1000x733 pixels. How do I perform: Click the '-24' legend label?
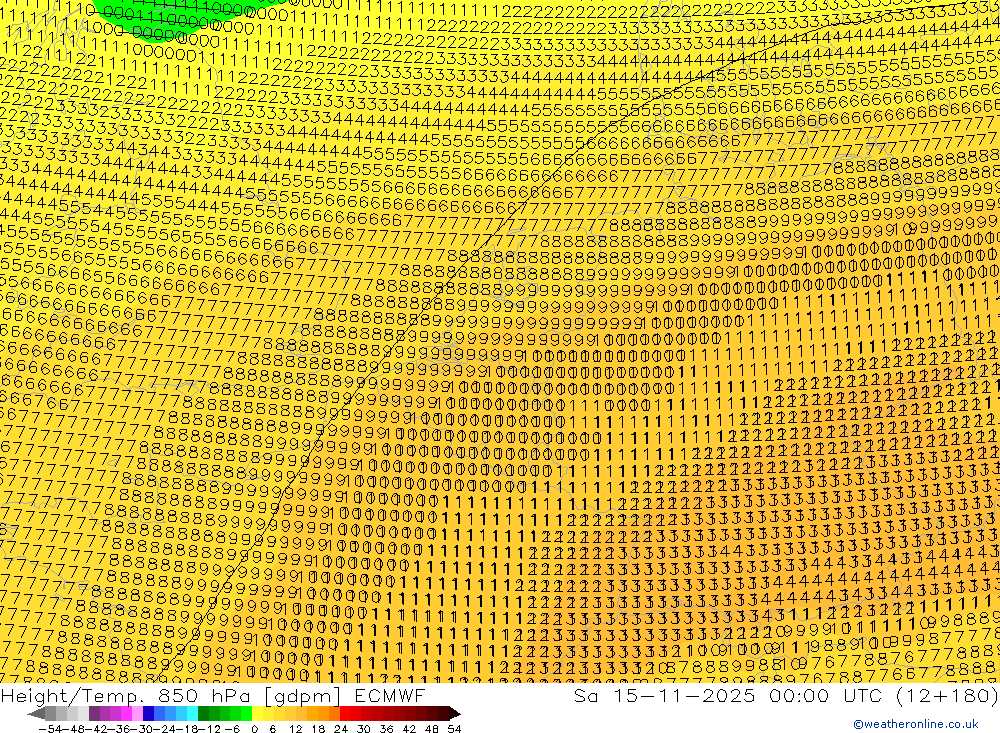pyautogui.click(x=165, y=729)
